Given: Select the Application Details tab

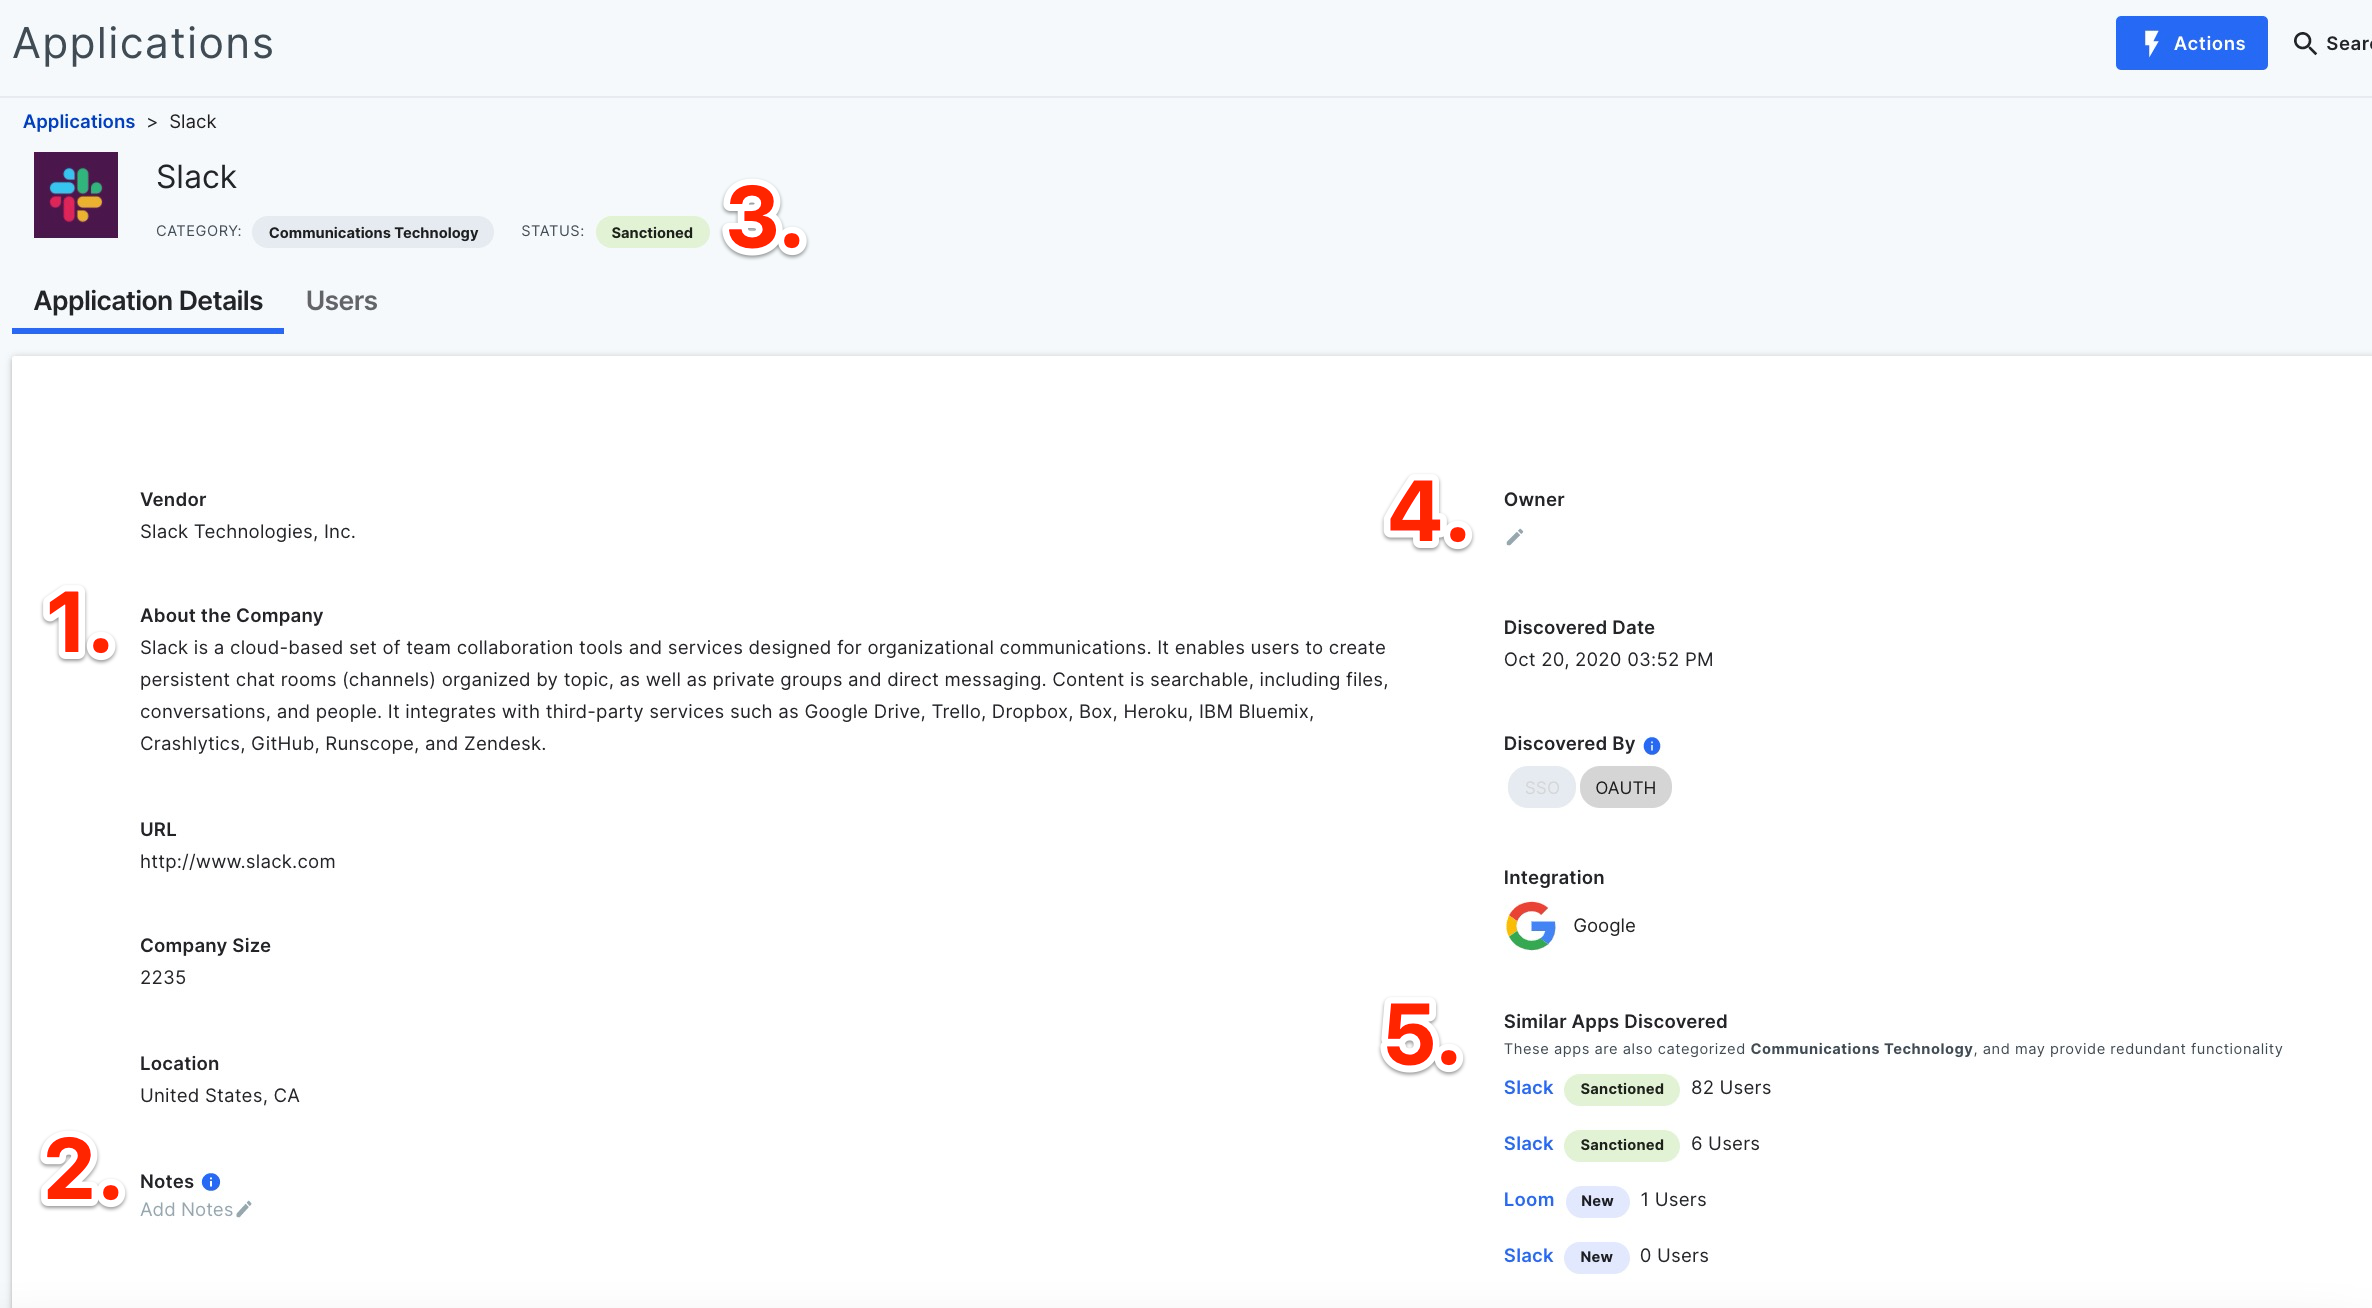Looking at the screenshot, I should 148,301.
